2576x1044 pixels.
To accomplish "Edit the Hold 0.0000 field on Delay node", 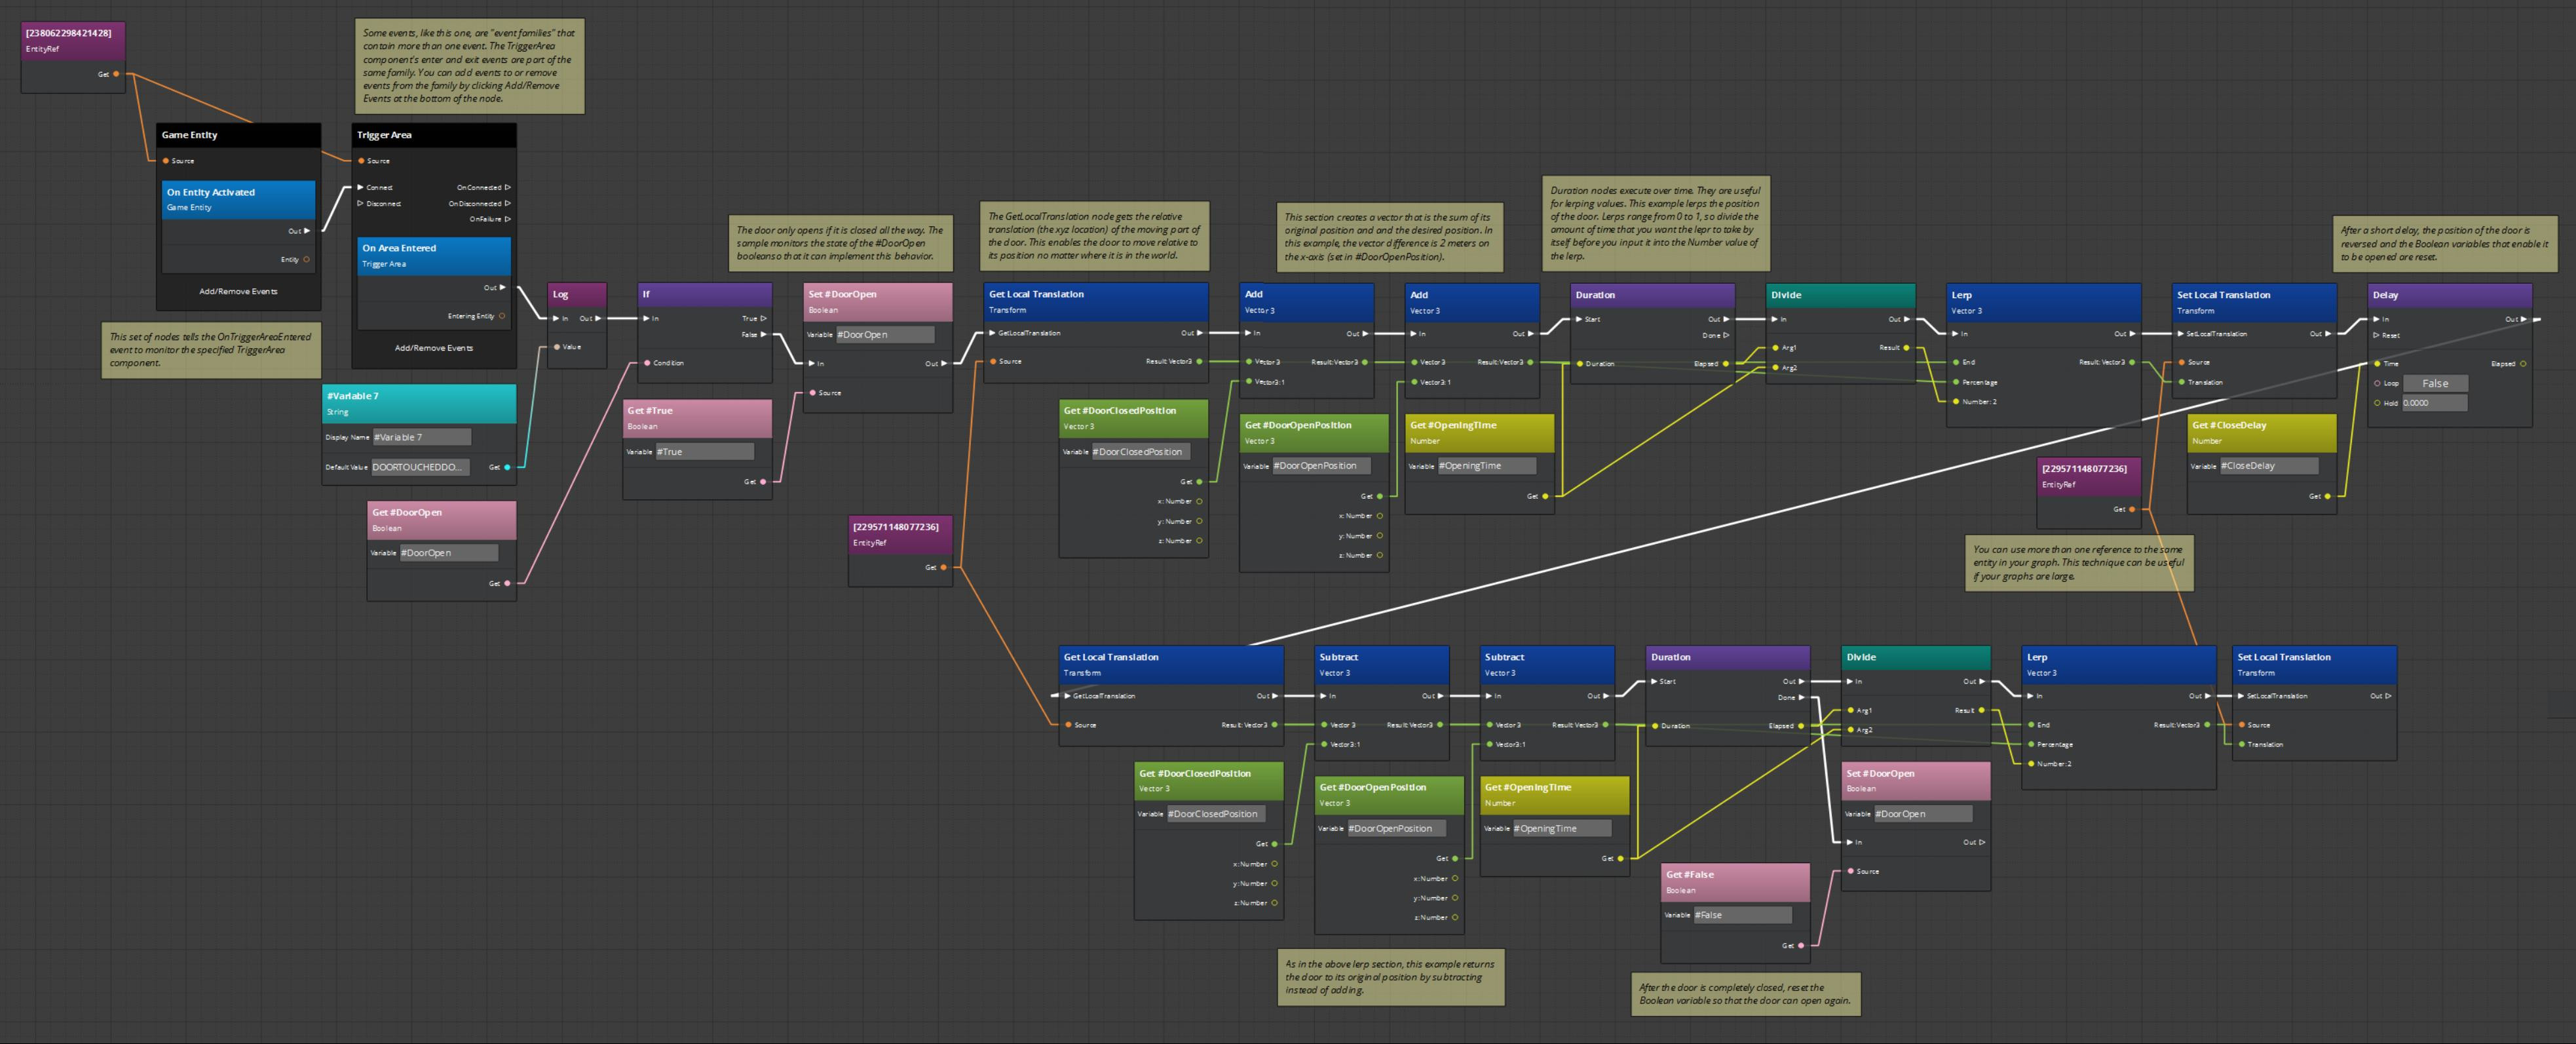I will [x=2435, y=403].
